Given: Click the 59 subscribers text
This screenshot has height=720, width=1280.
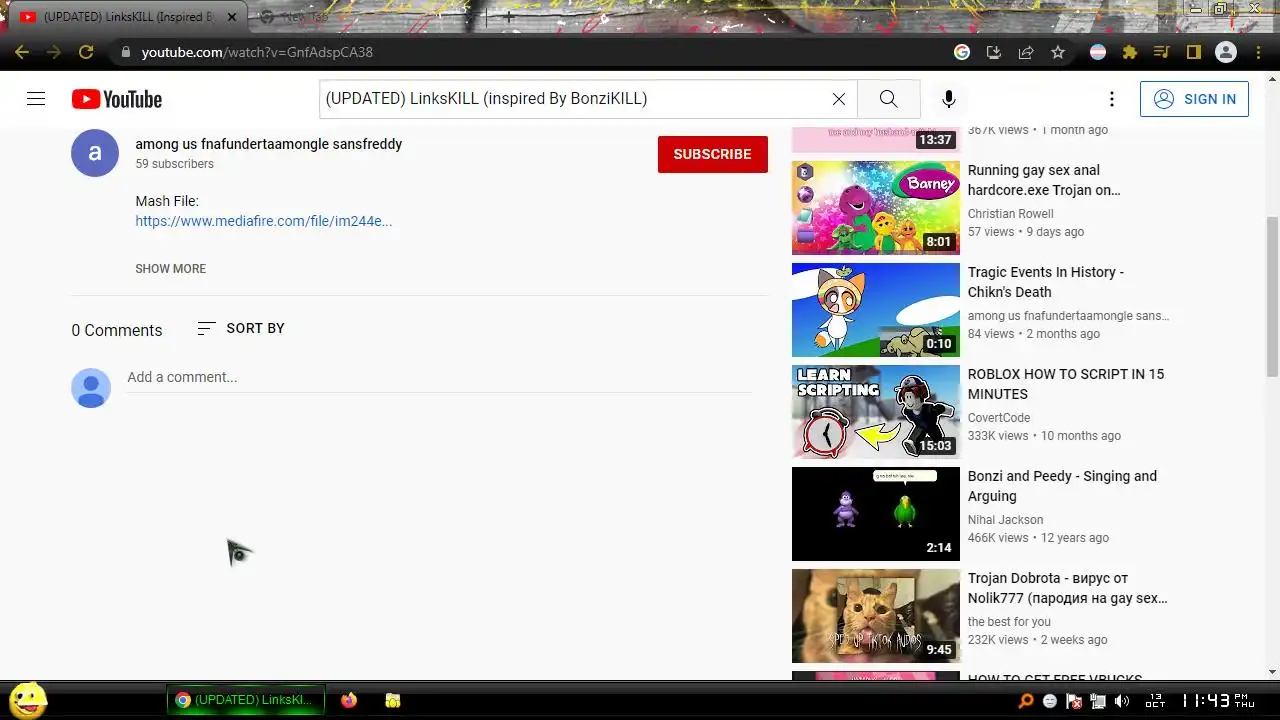Looking at the screenshot, I should pos(175,164).
